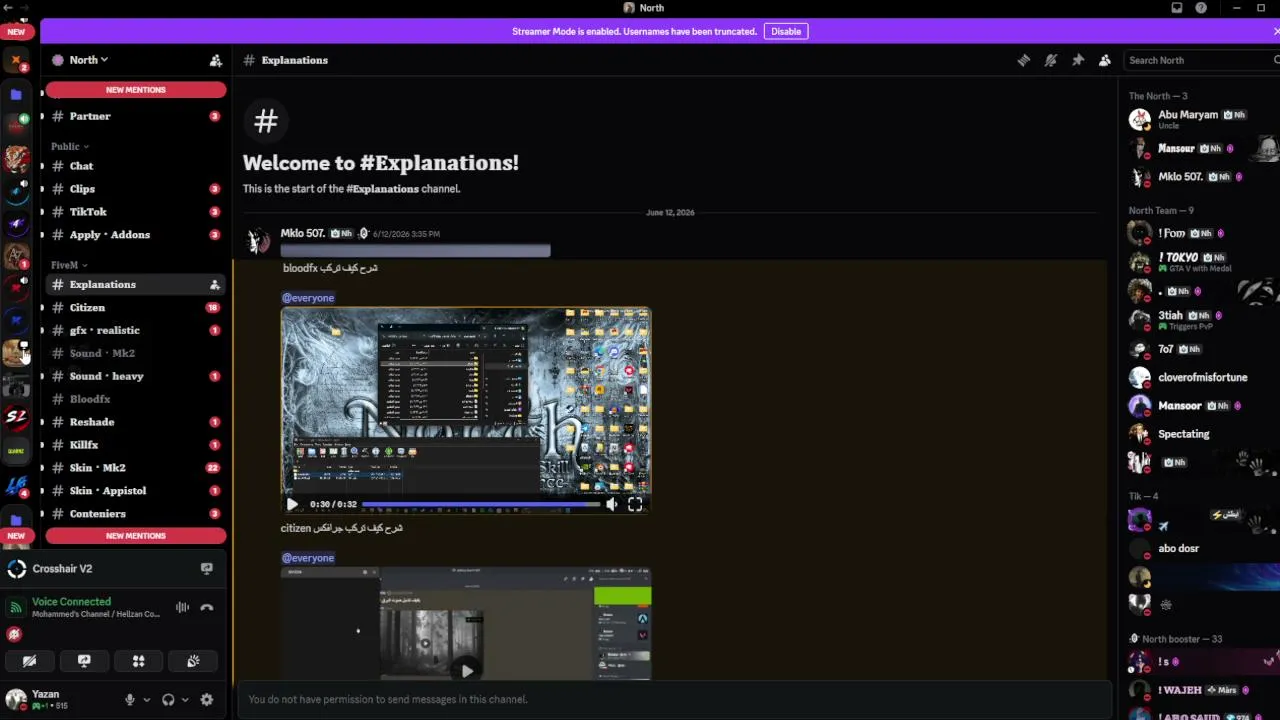Screen dimensions: 1280x720
Task: Play the citizen tutorial video
Action: [x=466, y=671]
